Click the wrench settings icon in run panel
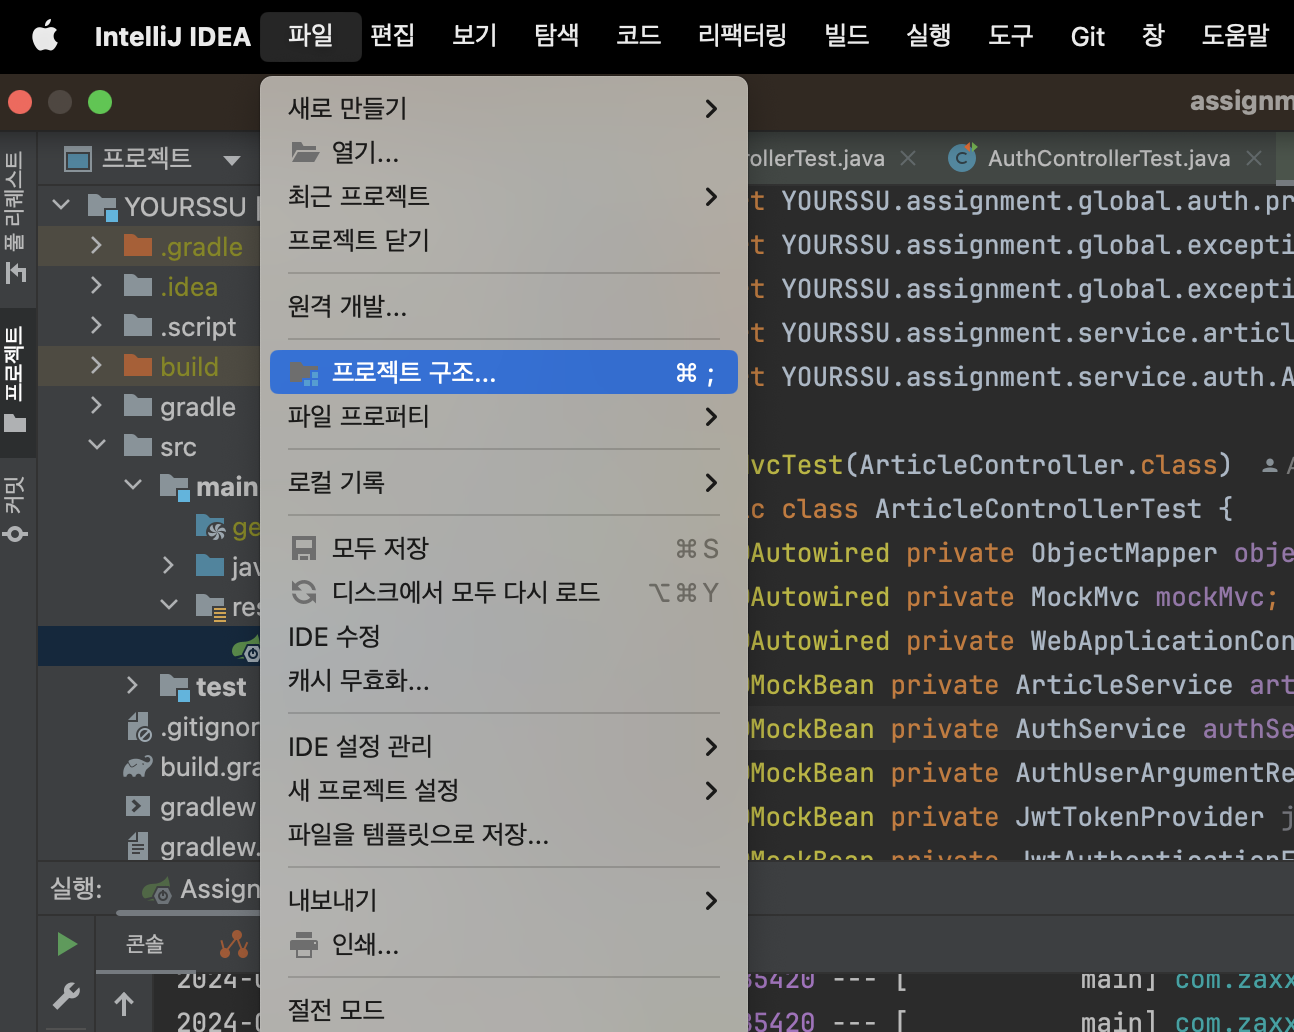This screenshot has width=1294, height=1032. [67, 996]
